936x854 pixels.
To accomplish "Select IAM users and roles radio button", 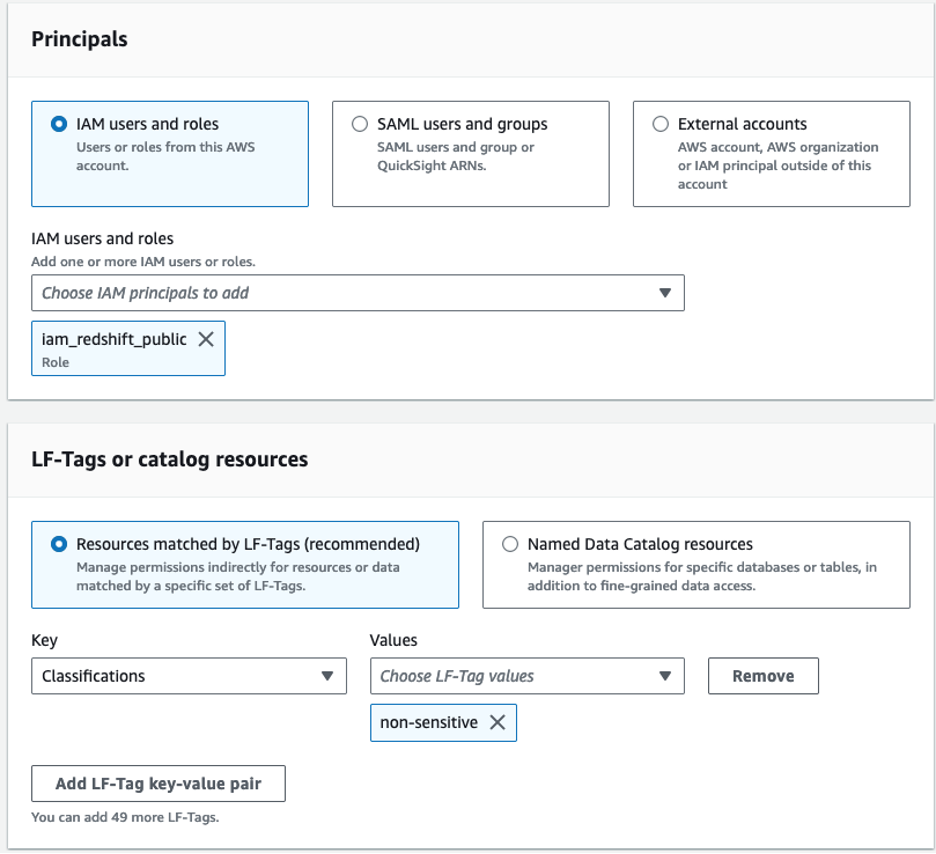I will pos(58,125).
